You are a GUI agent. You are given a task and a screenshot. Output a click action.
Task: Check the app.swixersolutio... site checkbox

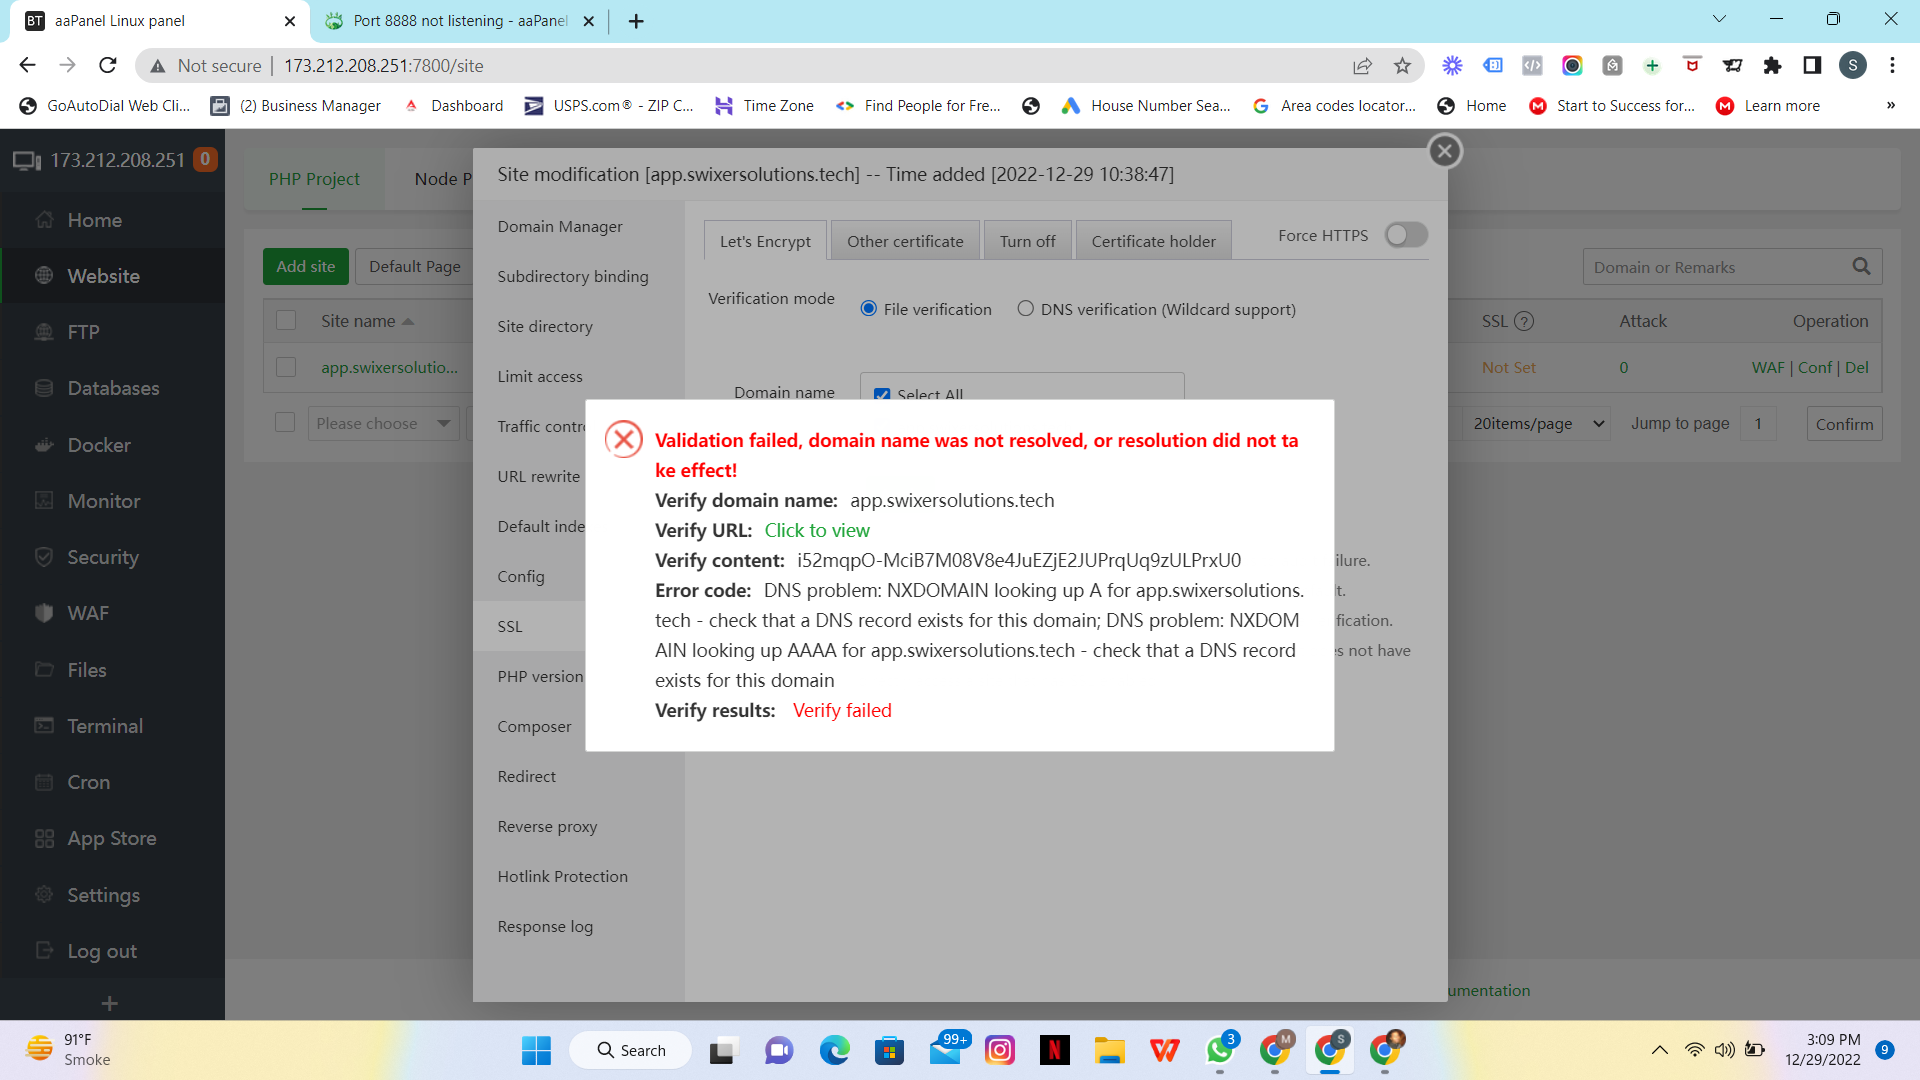tap(286, 367)
